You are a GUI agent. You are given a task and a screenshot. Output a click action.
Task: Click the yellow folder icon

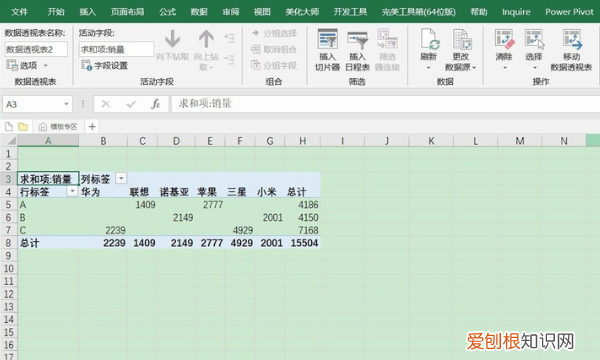(x=23, y=126)
